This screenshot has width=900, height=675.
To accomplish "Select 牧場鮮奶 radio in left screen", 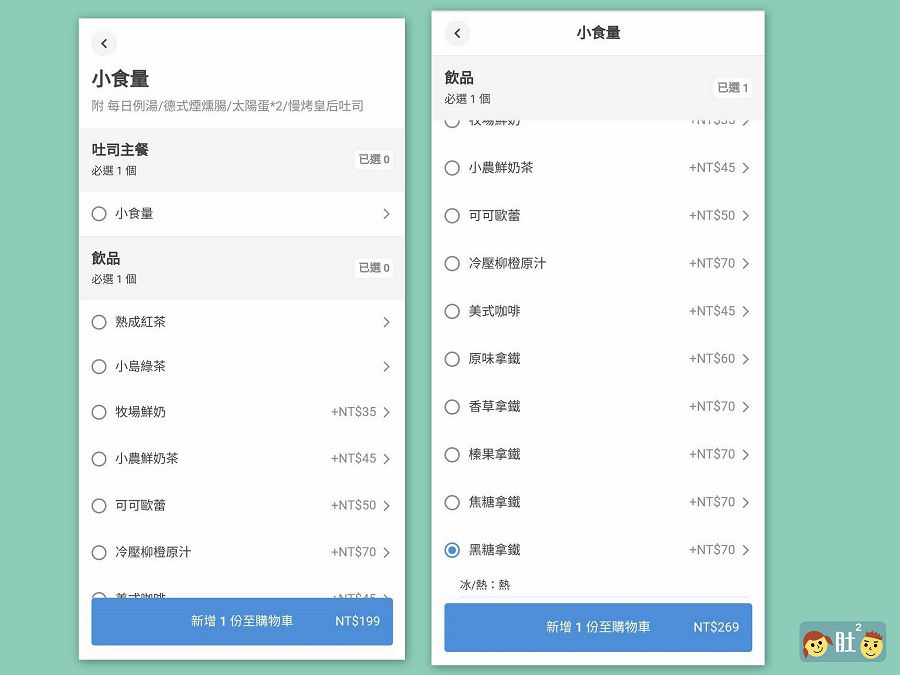I will pyautogui.click(x=99, y=412).
